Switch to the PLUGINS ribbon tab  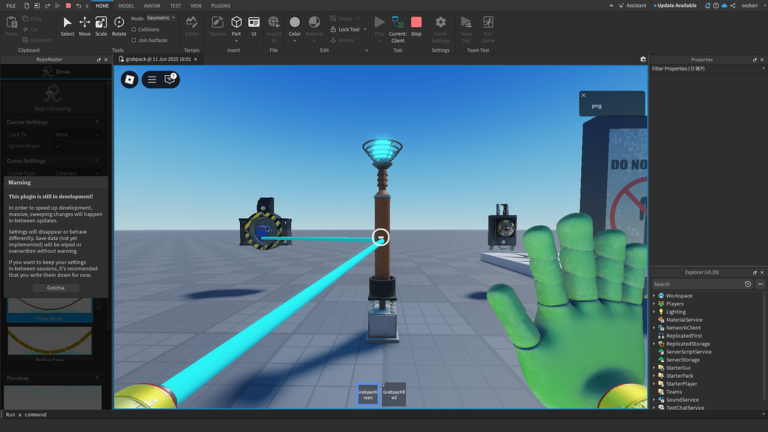click(x=220, y=5)
